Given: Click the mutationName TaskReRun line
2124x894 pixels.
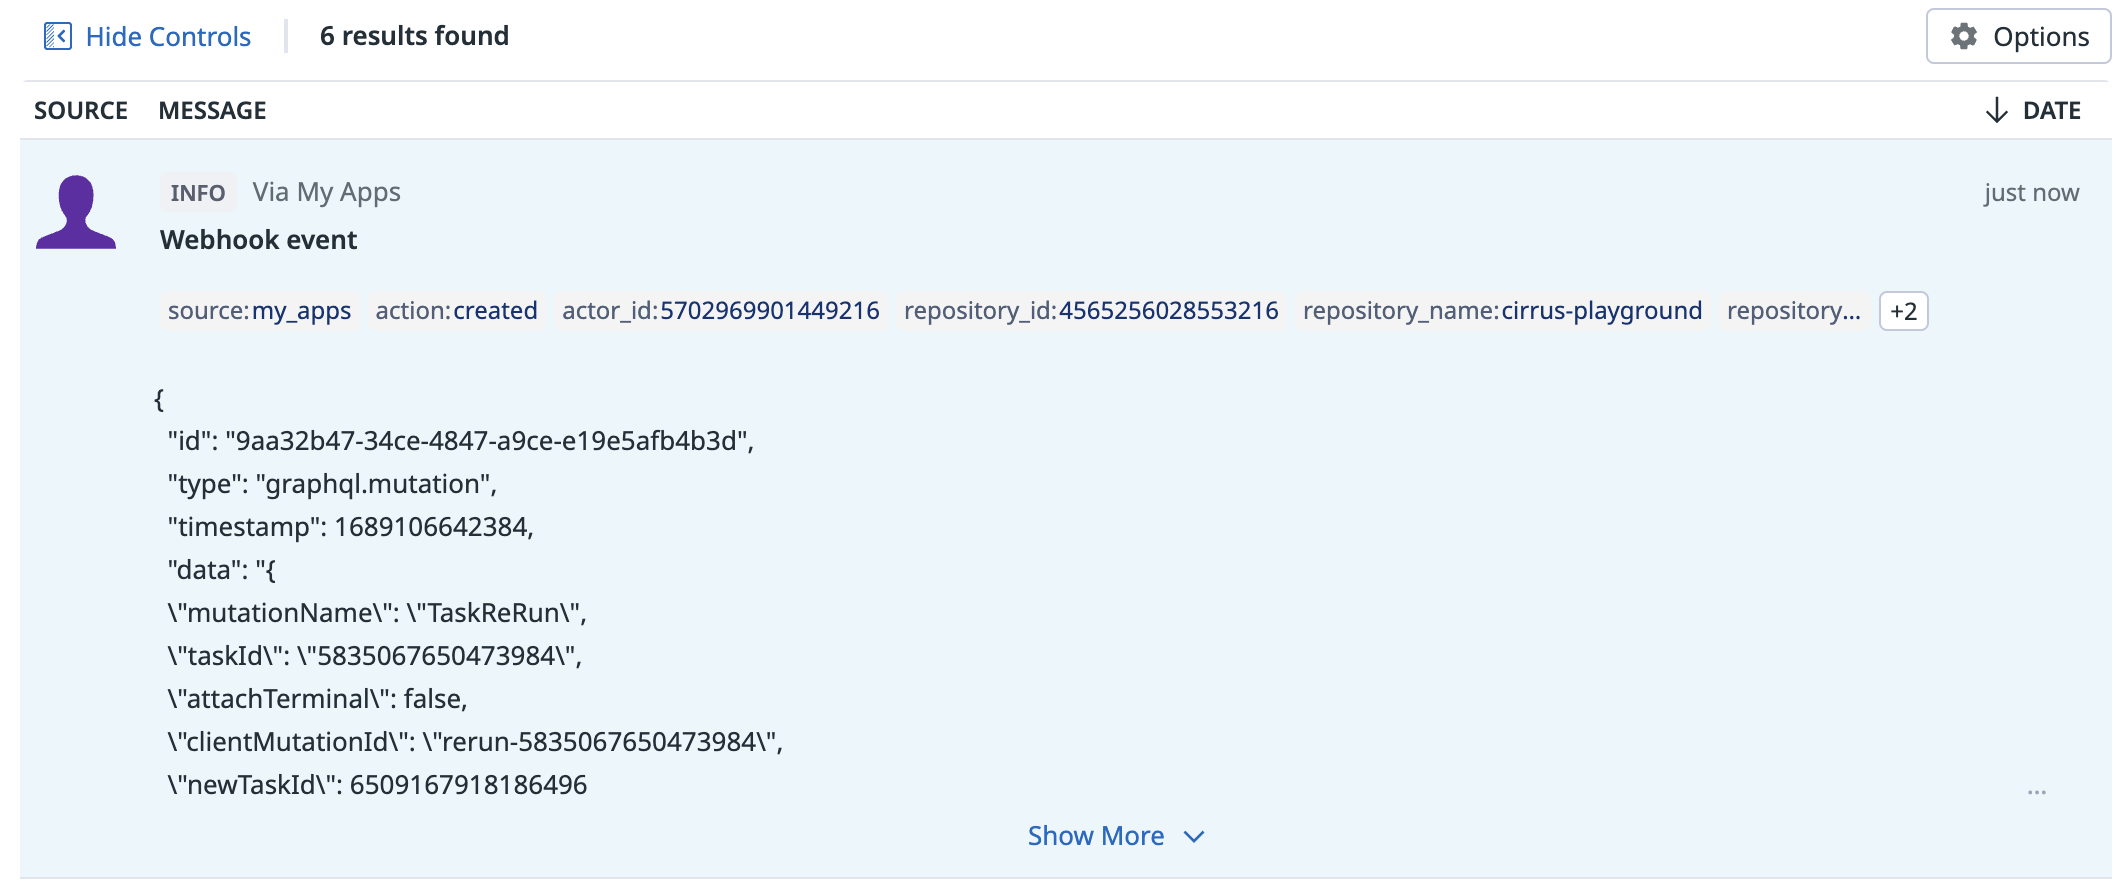Looking at the screenshot, I should [x=377, y=613].
